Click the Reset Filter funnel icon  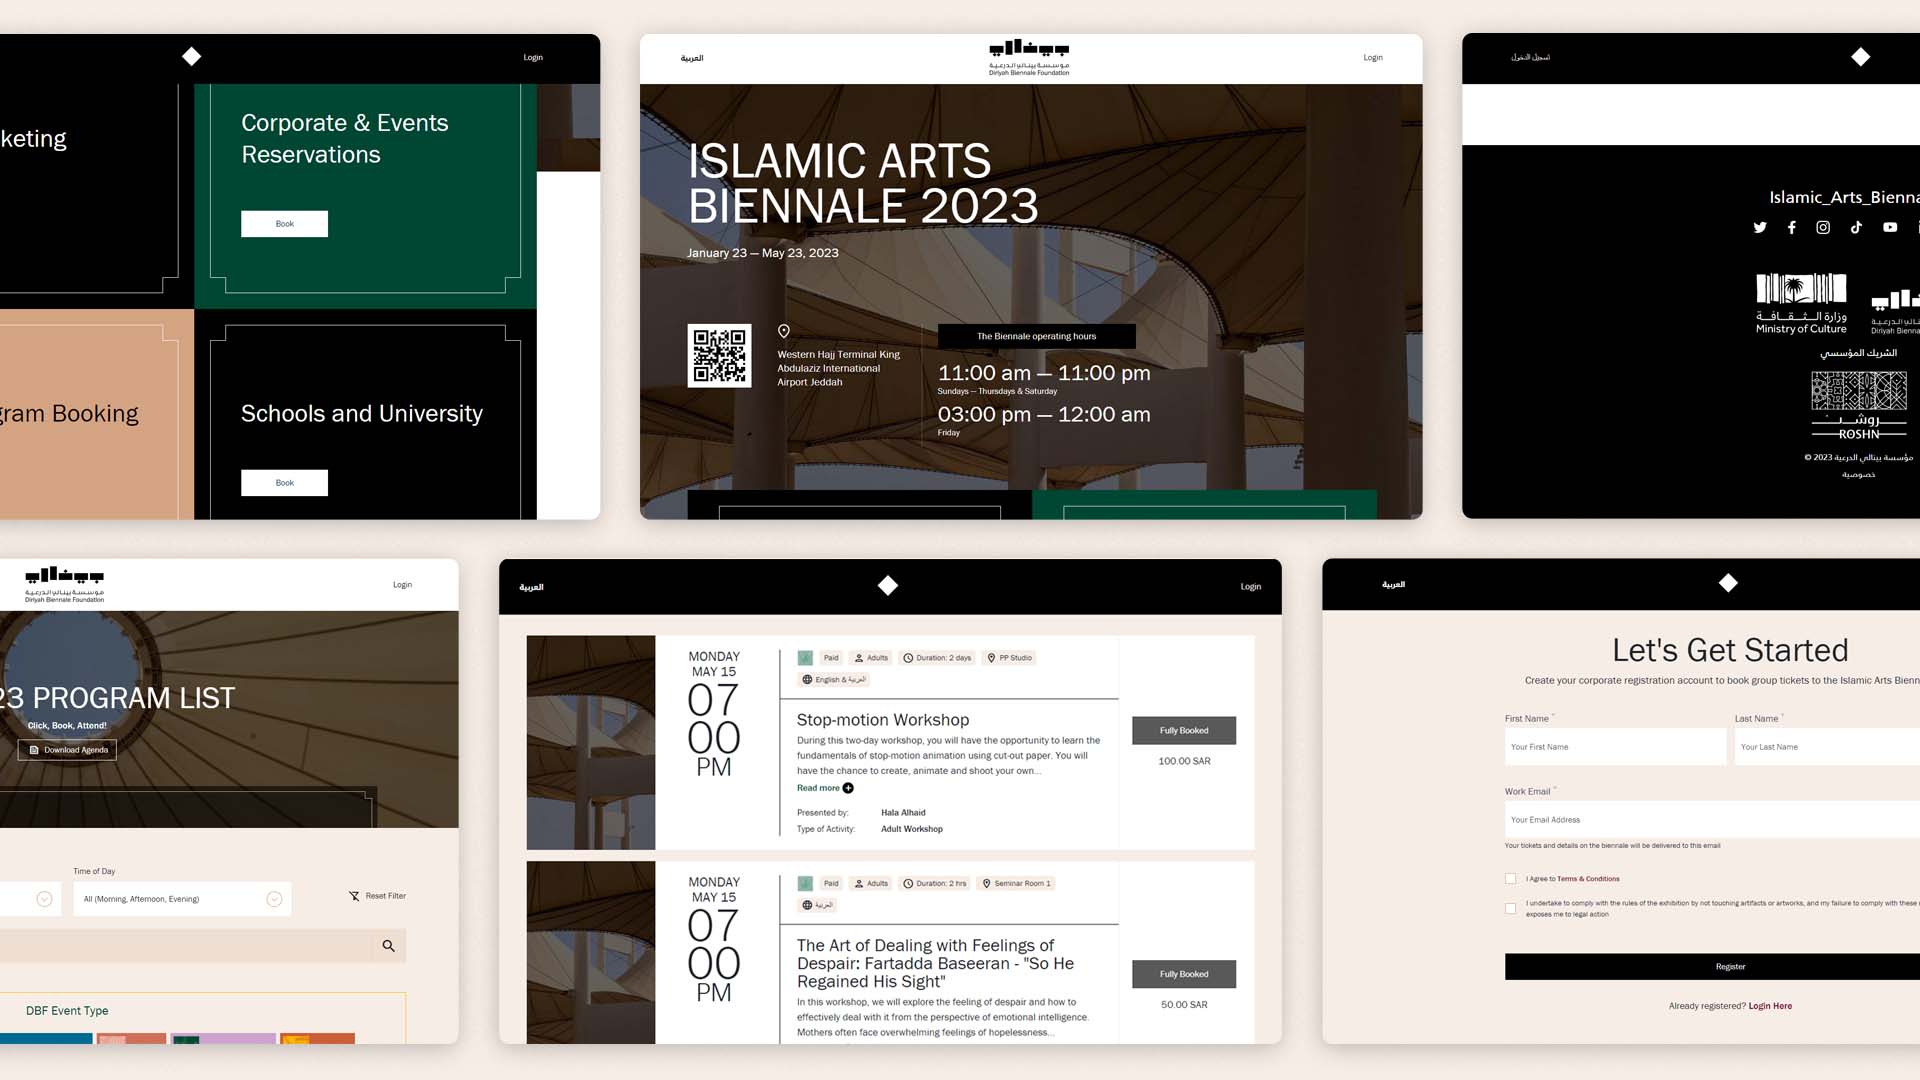(x=354, y=896)
